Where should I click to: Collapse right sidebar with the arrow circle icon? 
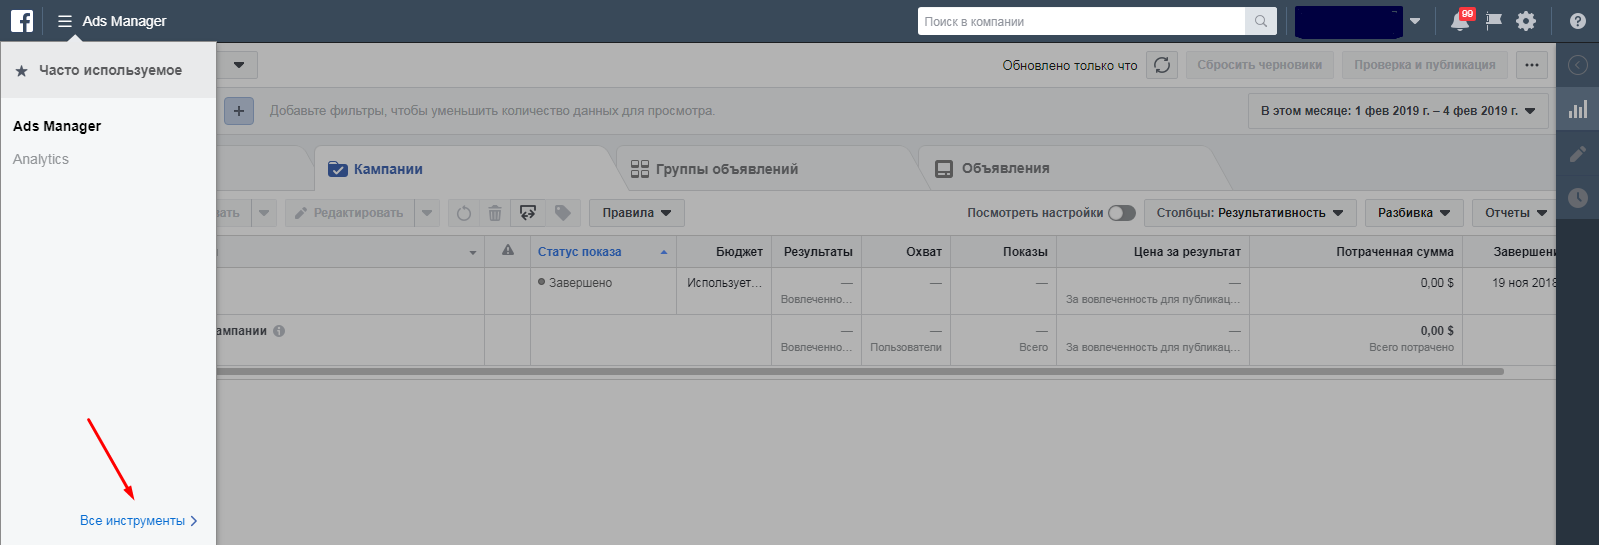click(x=1578, y=65)
